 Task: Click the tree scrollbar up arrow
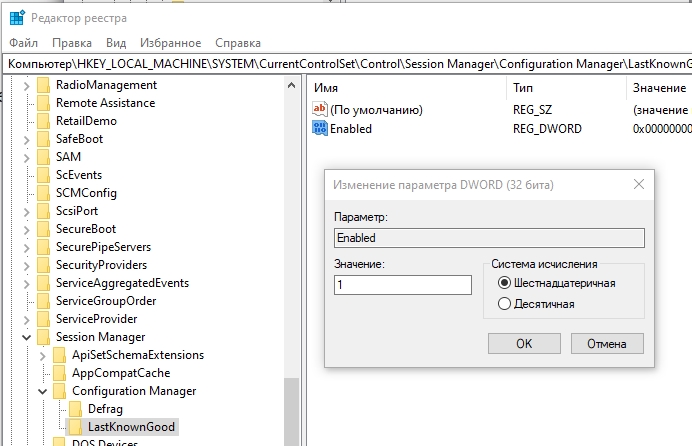click(291, 85)
